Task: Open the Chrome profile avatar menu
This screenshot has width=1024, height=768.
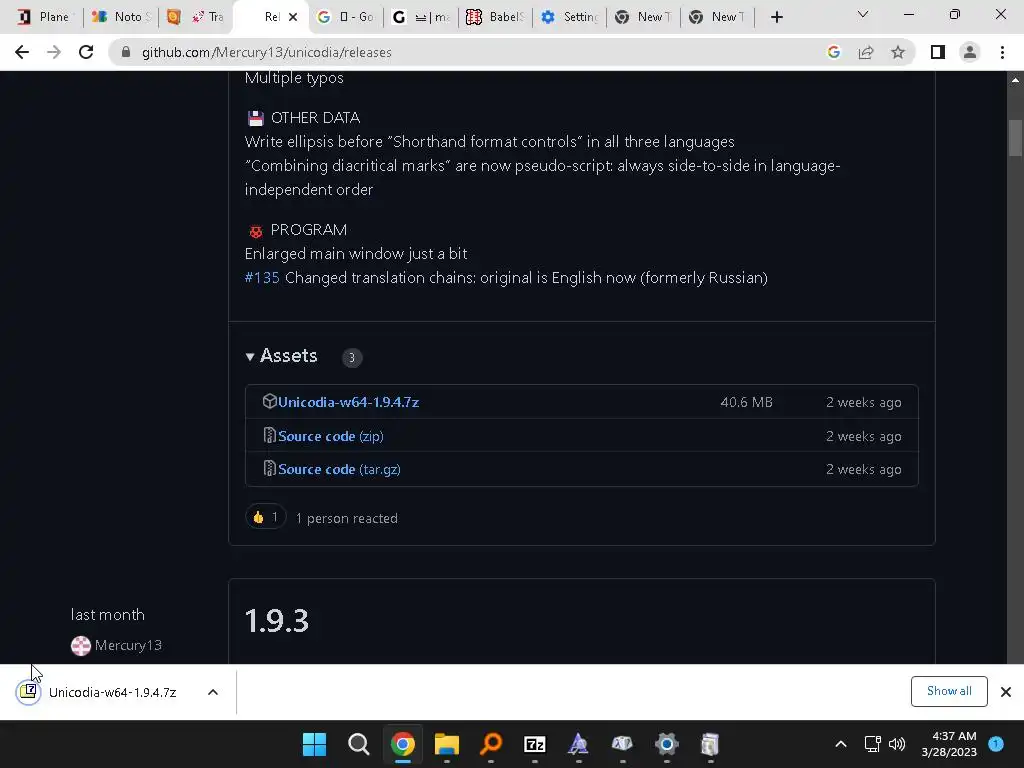Action: point(970,52)
